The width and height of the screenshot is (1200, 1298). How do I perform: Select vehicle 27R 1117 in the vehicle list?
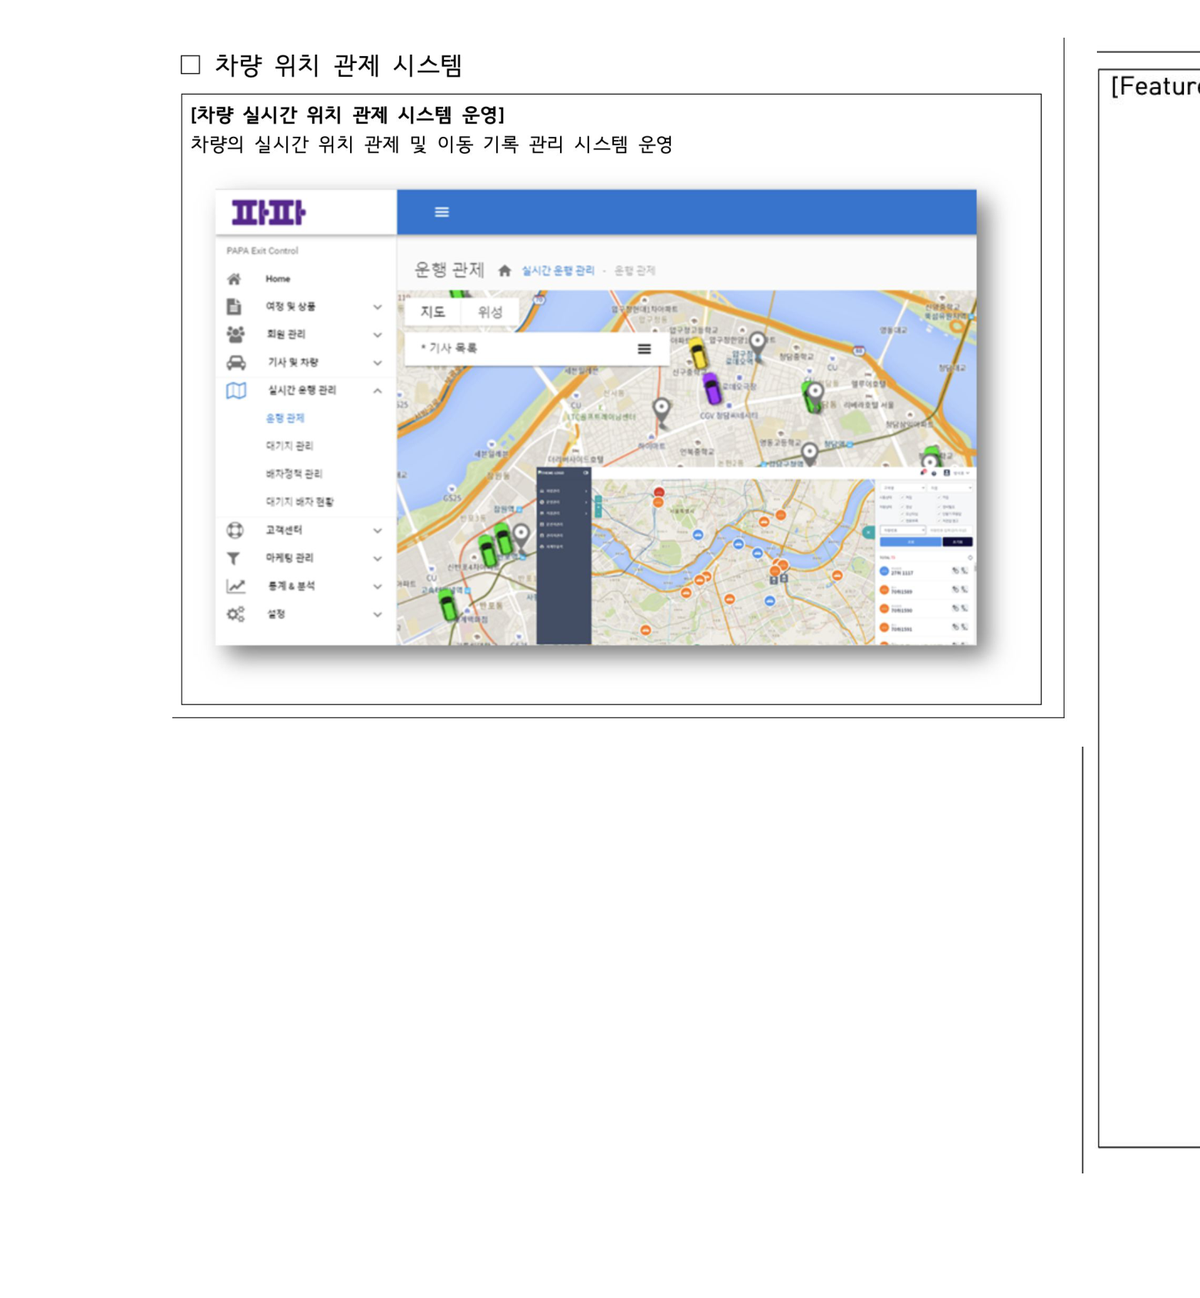point(903,573)
